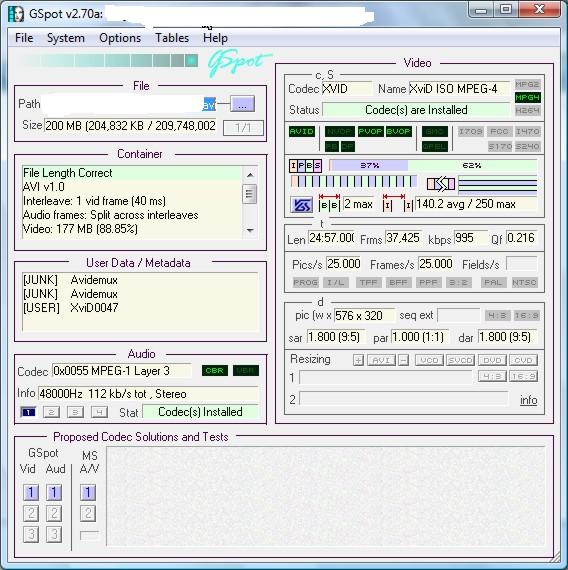Click the AVID indicator badge
This screenshot has width=568, height=570.
click(x=302, y=131)
